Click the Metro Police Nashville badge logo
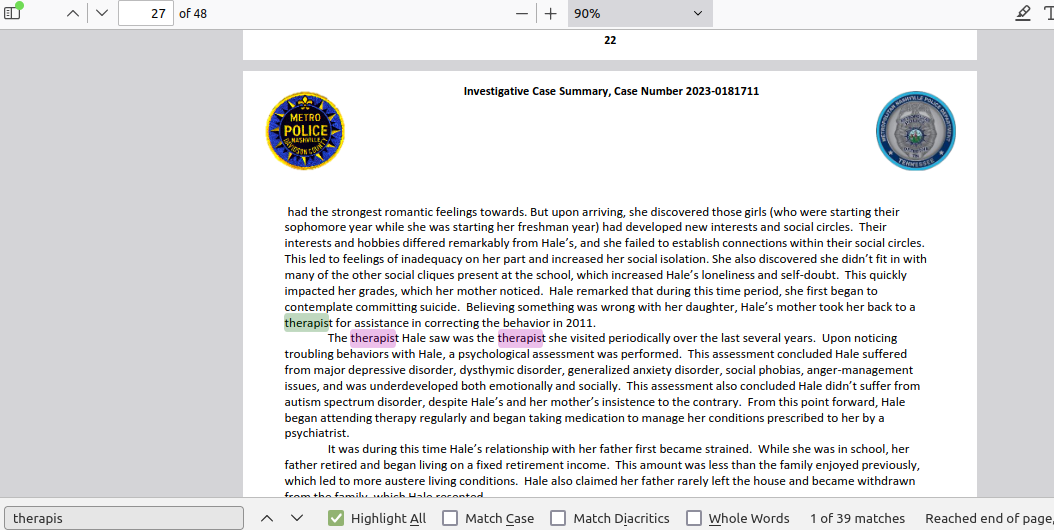 tap(305, 130)
